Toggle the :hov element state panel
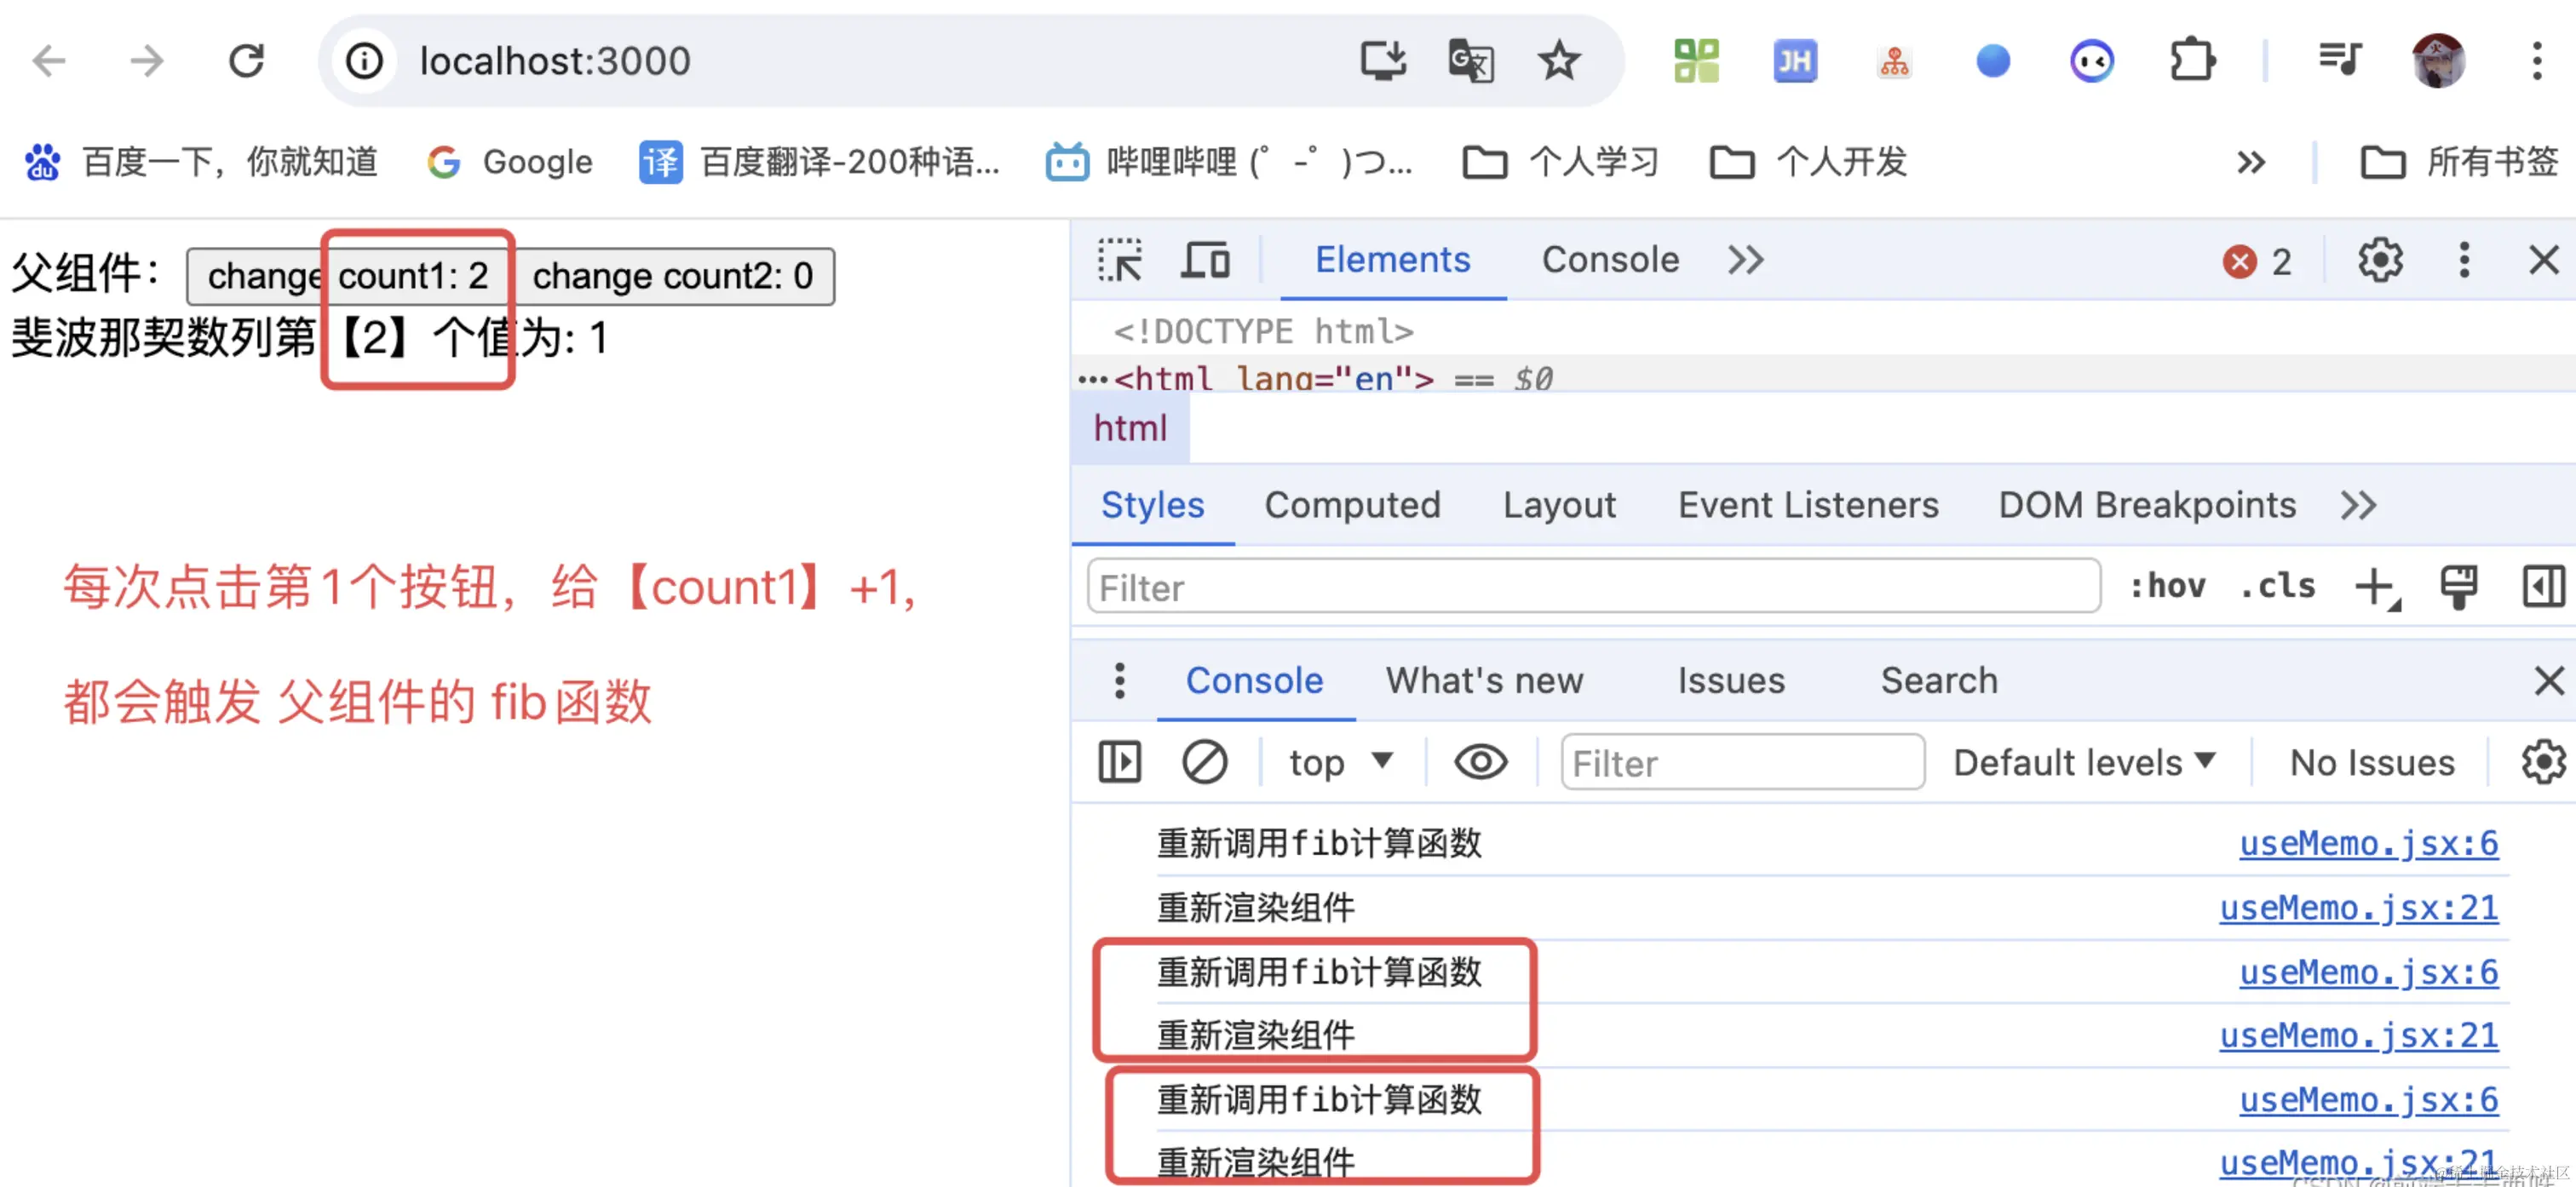This screenshot has width=2576, height=1187. [x=2166, y=586]
